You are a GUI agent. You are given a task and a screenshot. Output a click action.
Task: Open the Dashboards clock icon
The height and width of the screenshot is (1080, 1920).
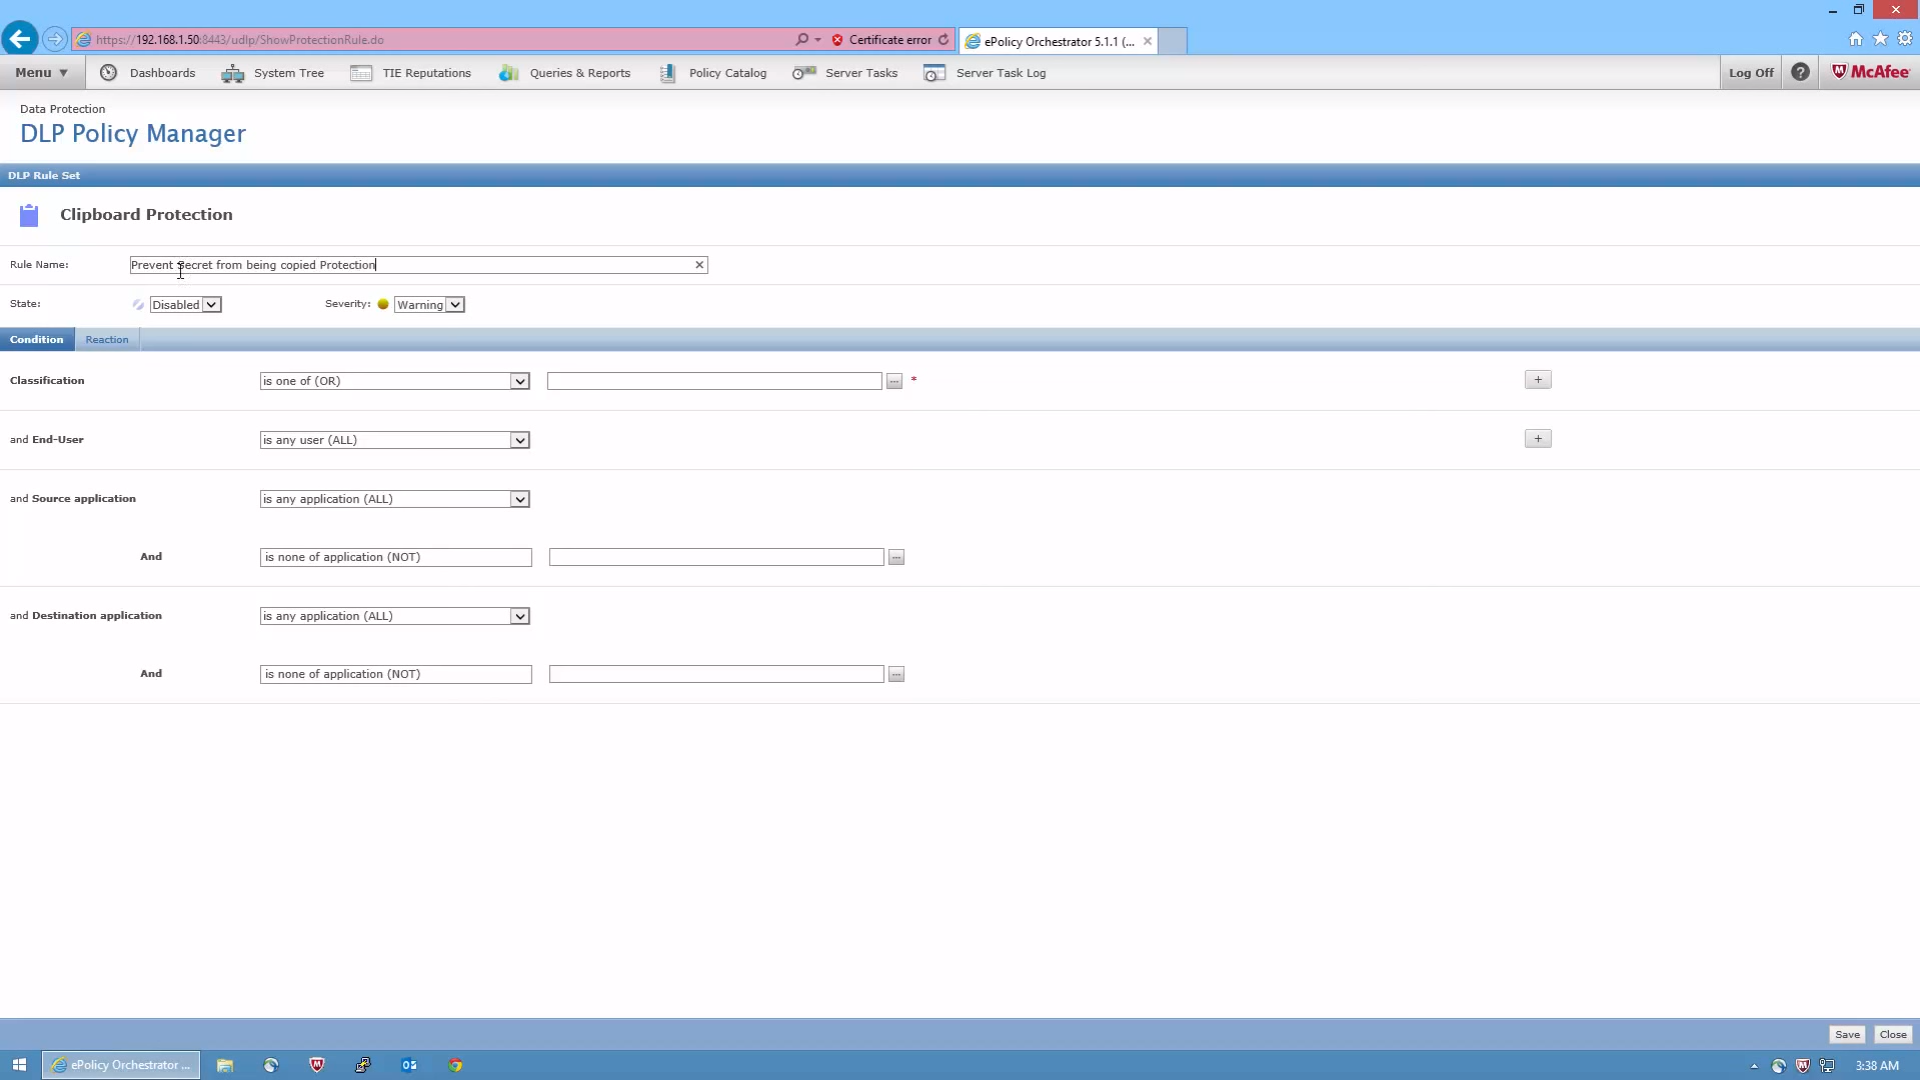coord(108,73)
